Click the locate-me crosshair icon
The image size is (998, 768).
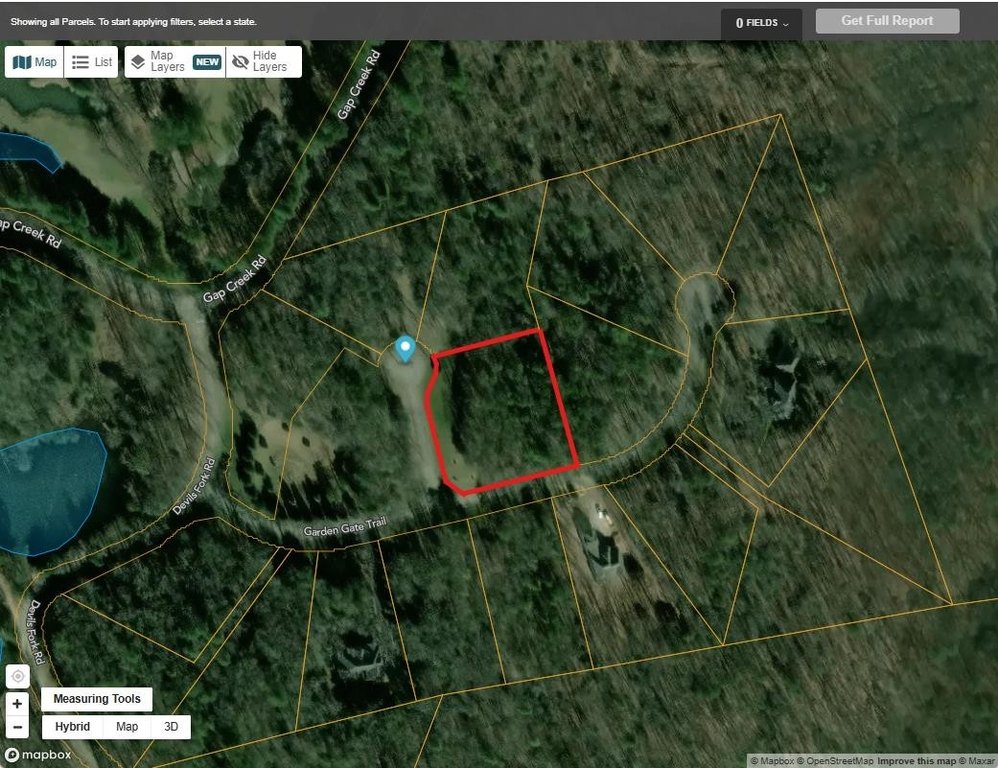[17, 676]
